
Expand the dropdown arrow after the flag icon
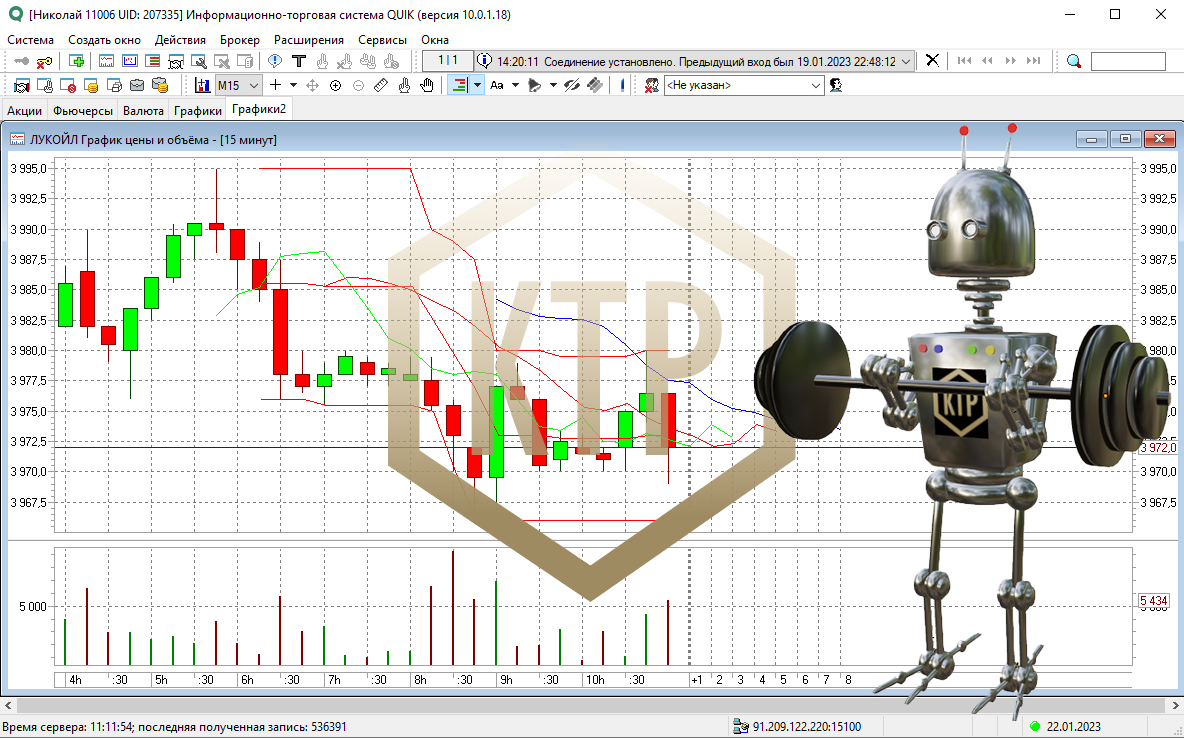coord(553,85)
